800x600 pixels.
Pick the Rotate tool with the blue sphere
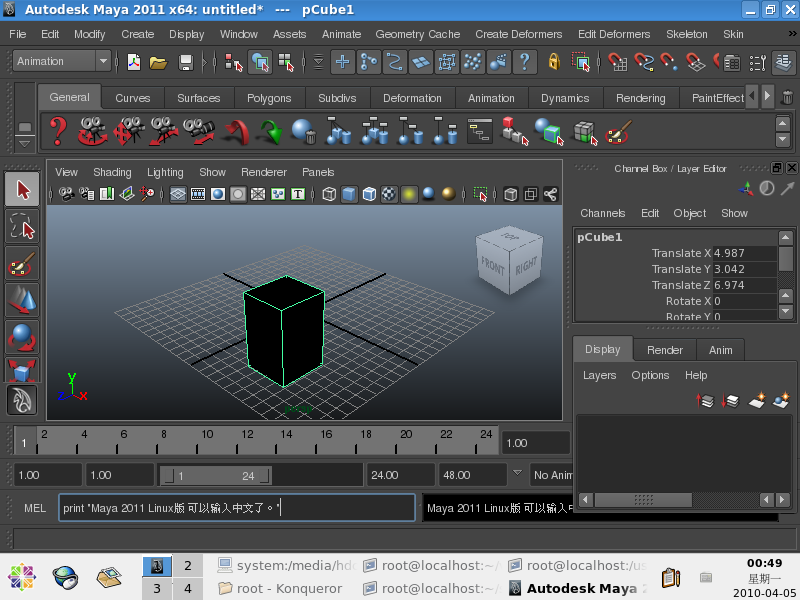click(x=22, y=338)
